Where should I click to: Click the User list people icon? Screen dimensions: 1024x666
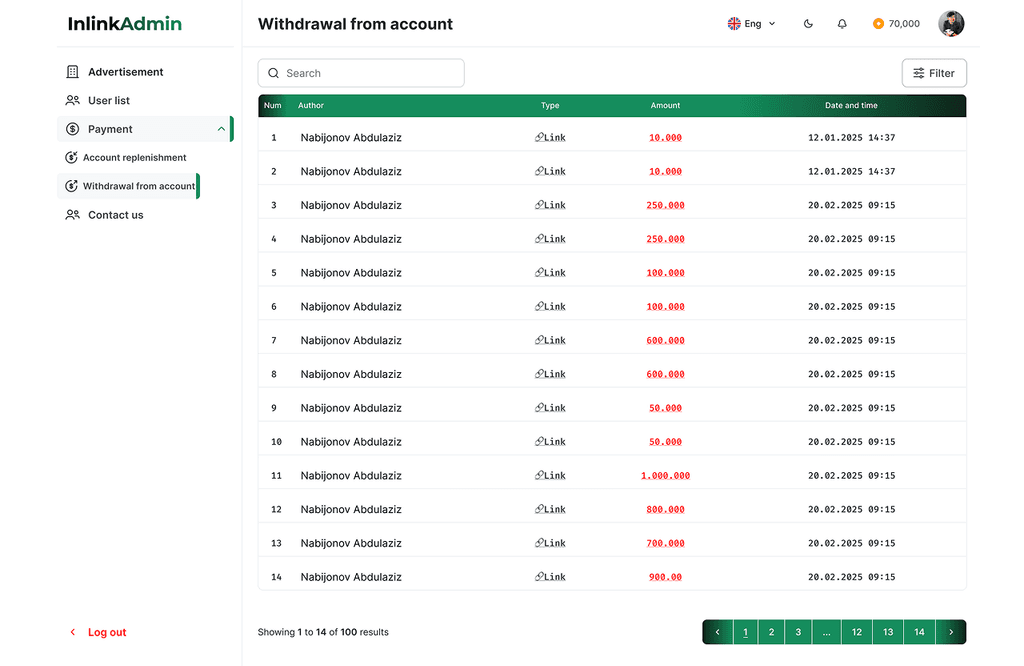click(x=72, y=101)
